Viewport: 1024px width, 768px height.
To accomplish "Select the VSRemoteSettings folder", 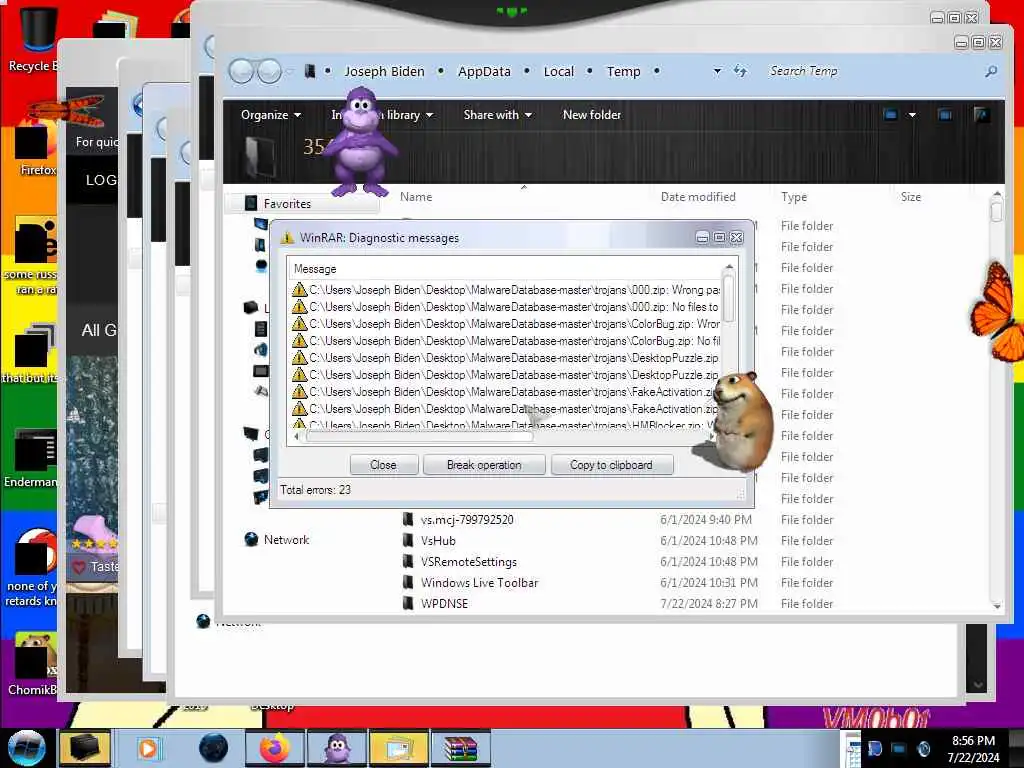I will (x=468, y=562).
